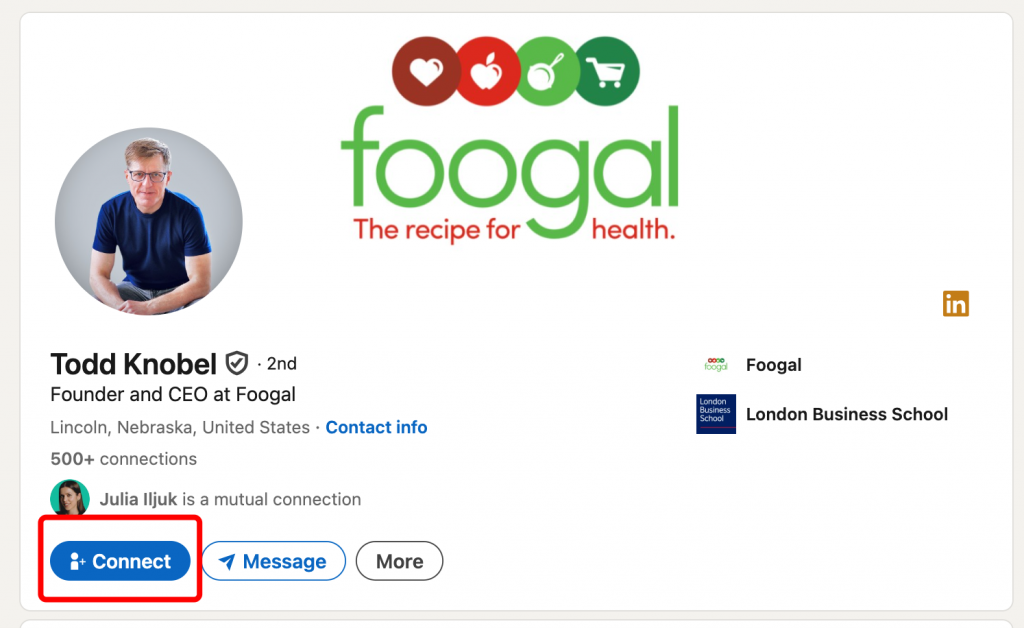The image size is (1024, 628).
Task: Click the shopping cart icon in the banner
Action: pyautogui.click(x=606, y=72)
